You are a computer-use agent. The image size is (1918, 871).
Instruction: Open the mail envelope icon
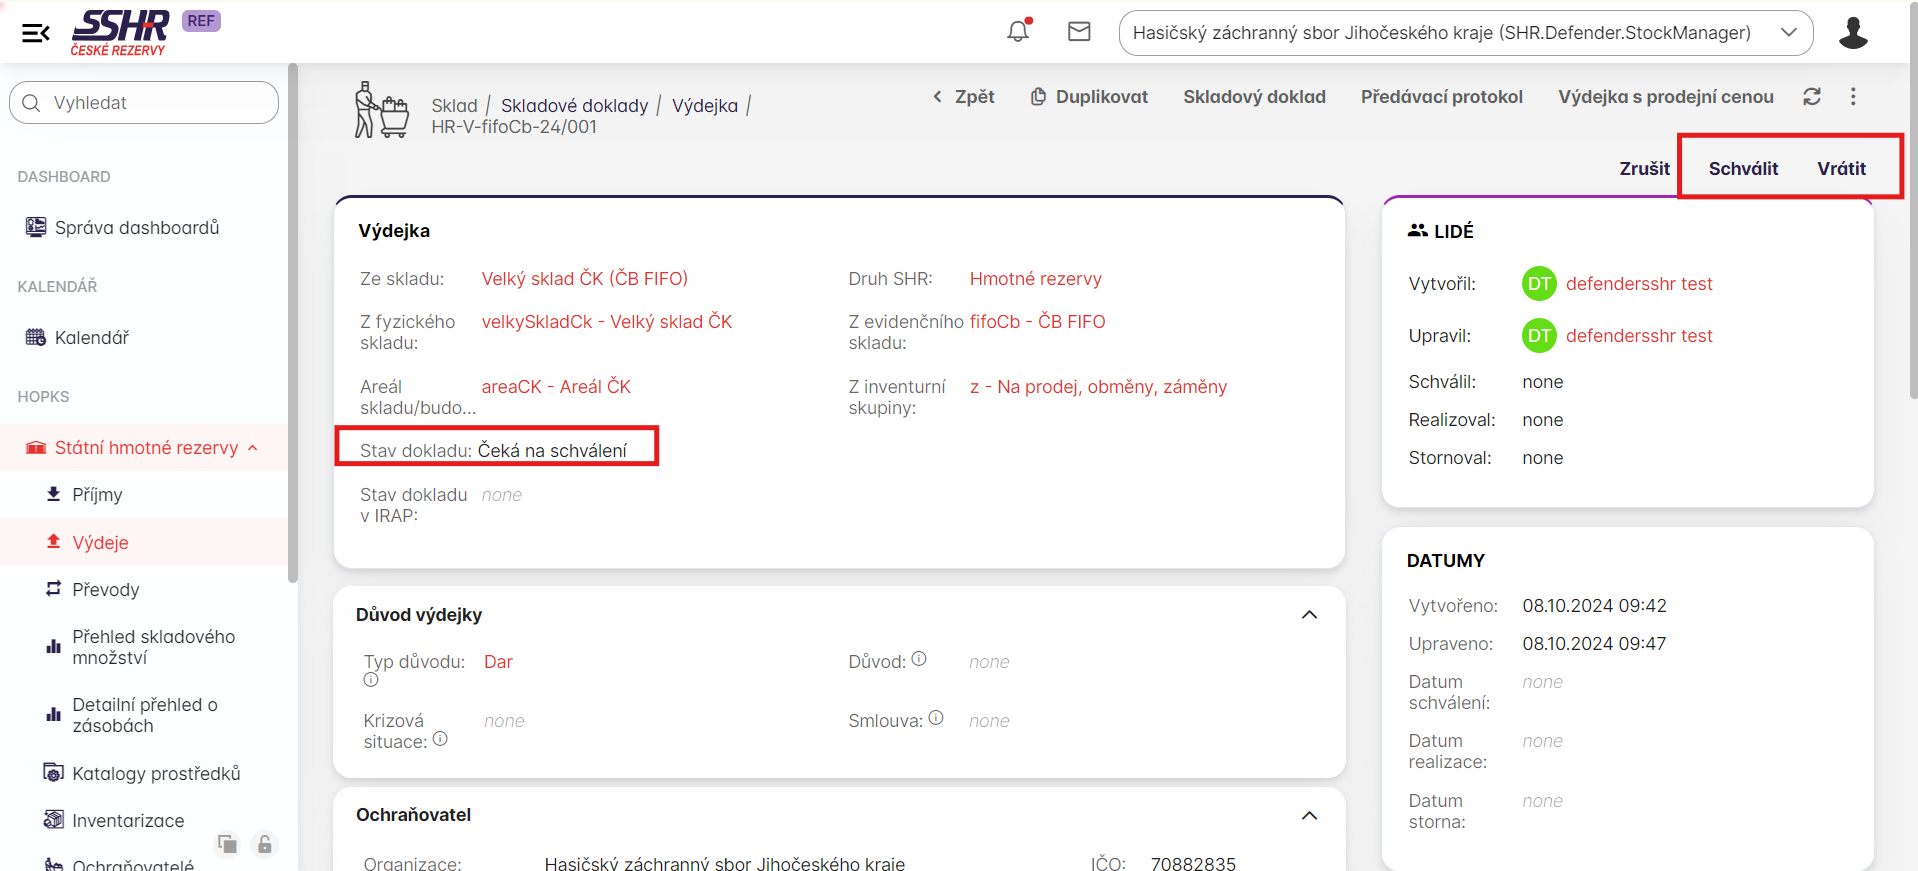[1079, 32]
